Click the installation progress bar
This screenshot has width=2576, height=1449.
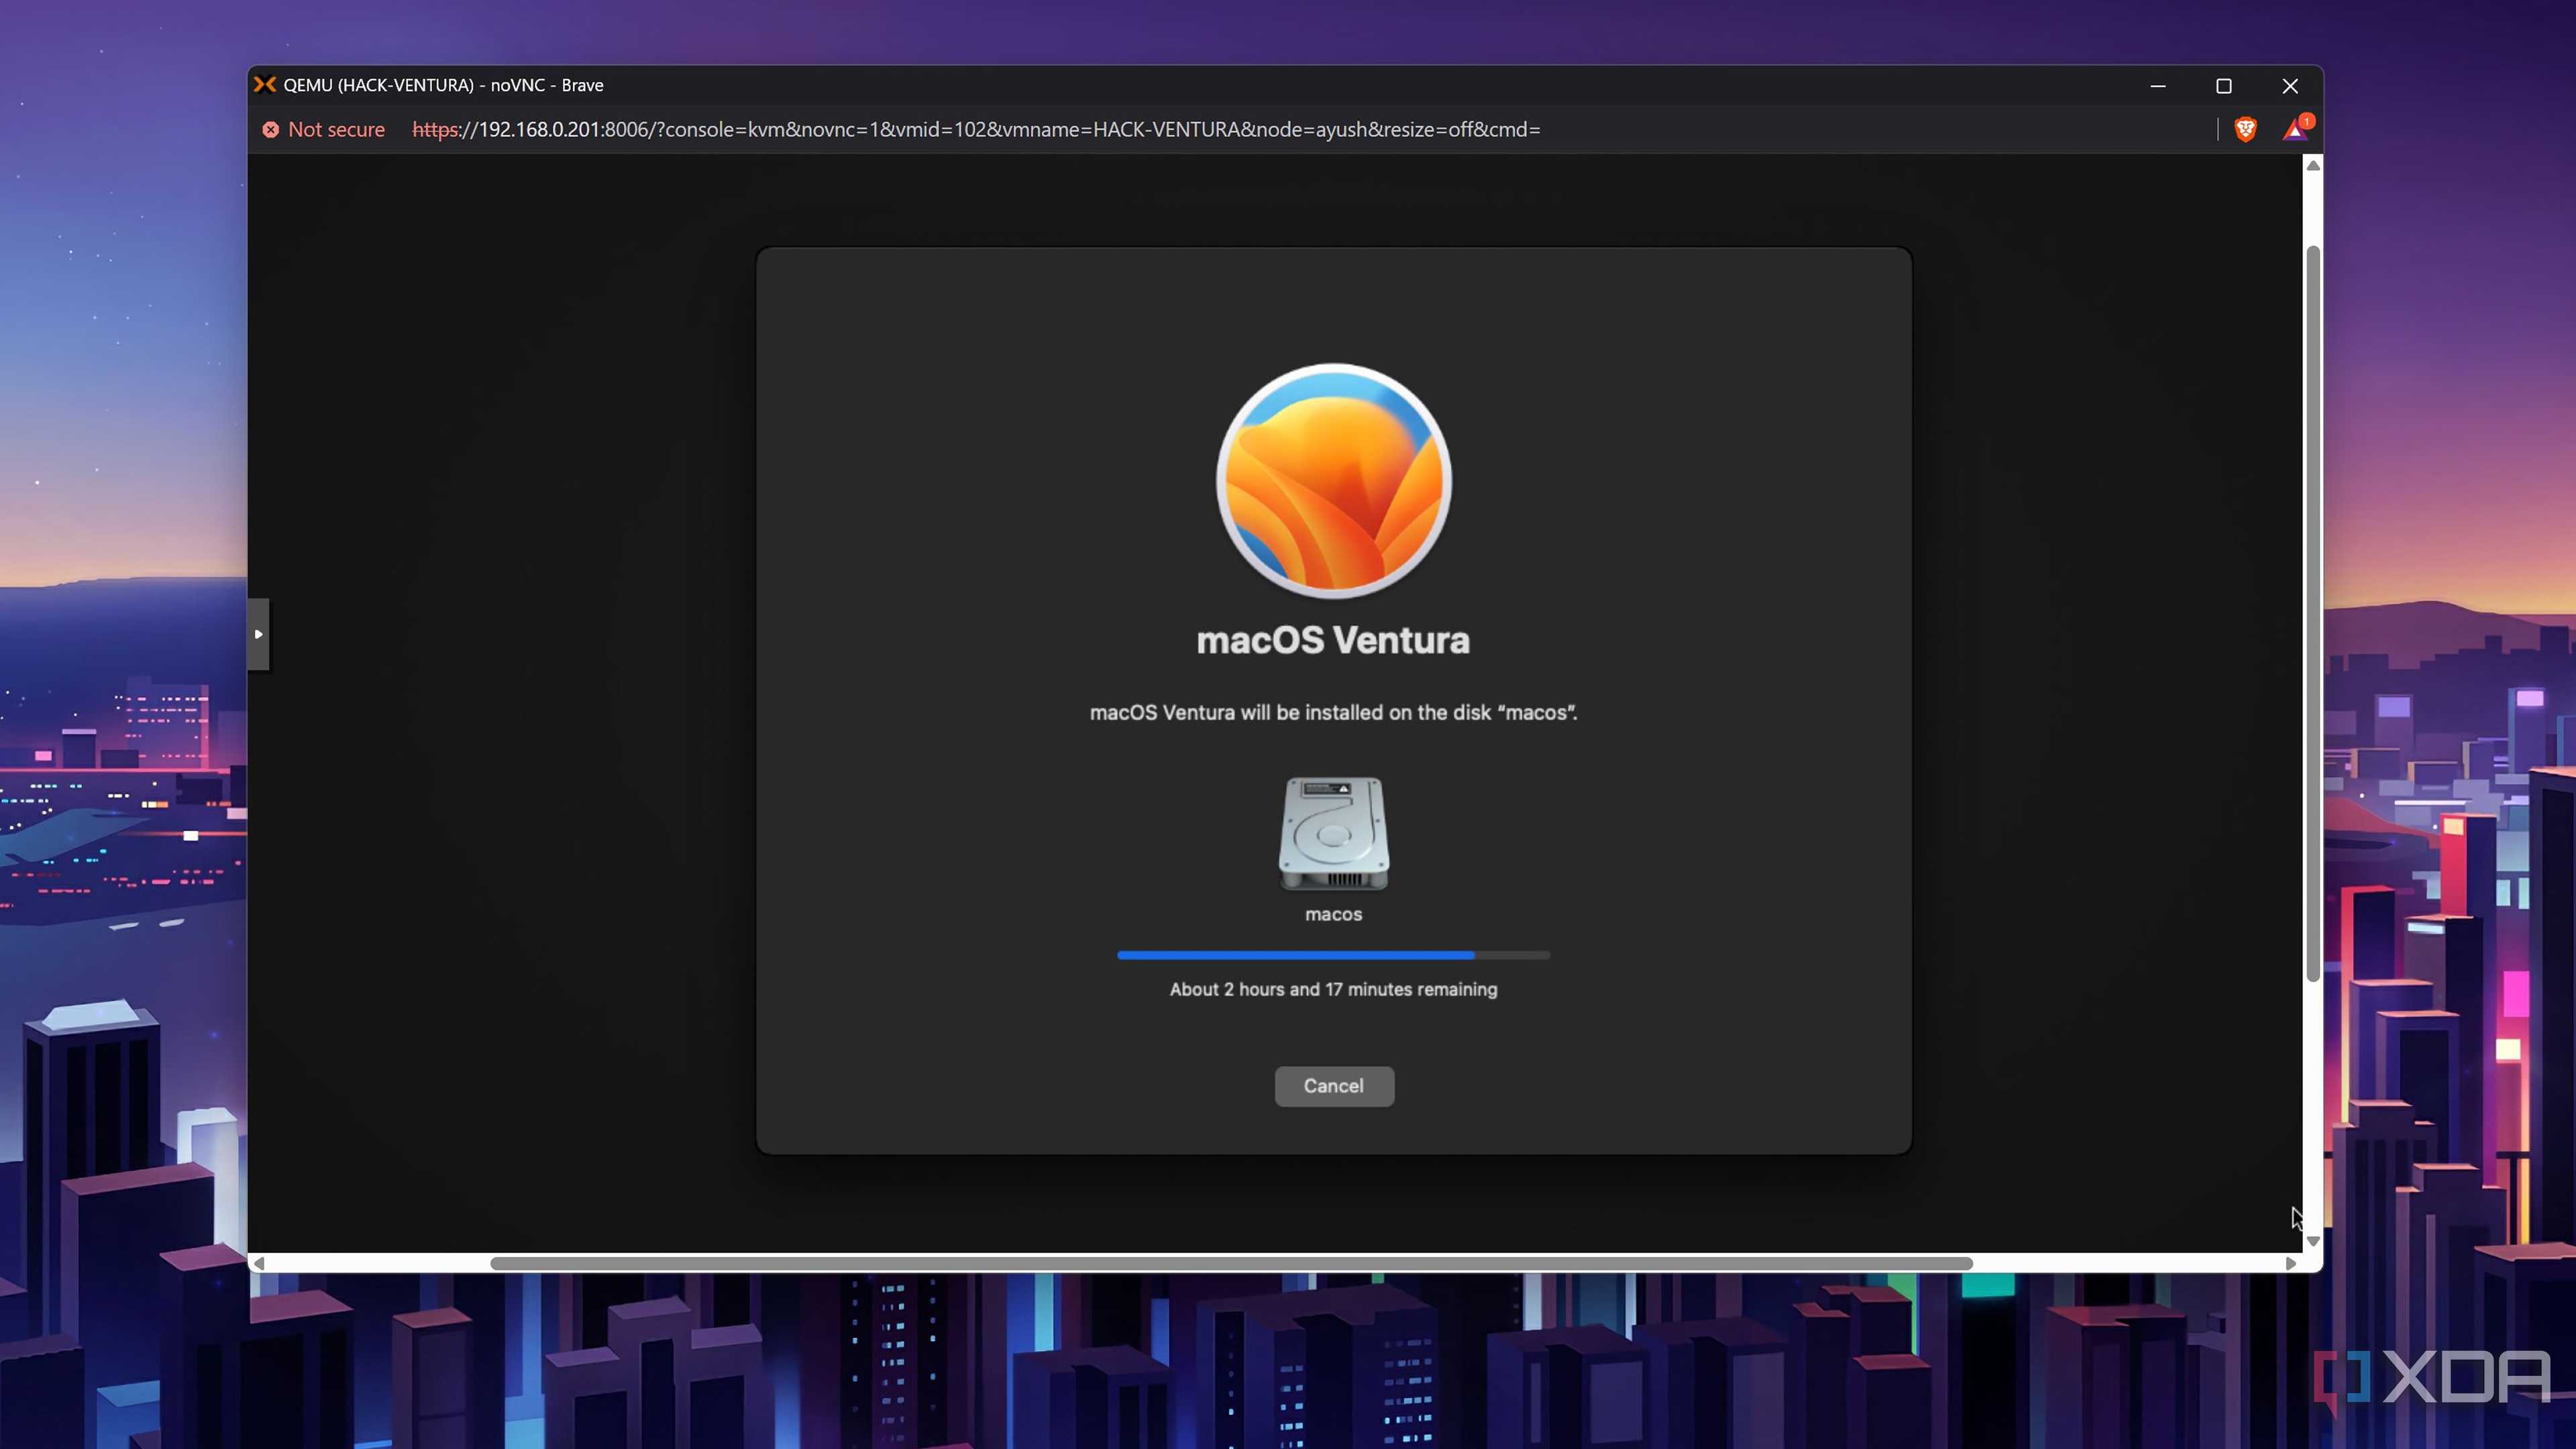(x=1333, y=955)
